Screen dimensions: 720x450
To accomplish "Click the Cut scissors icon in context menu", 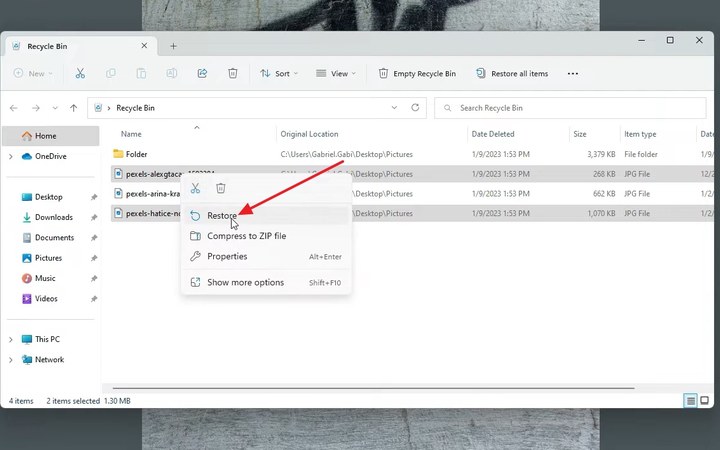I will [196, 188].
